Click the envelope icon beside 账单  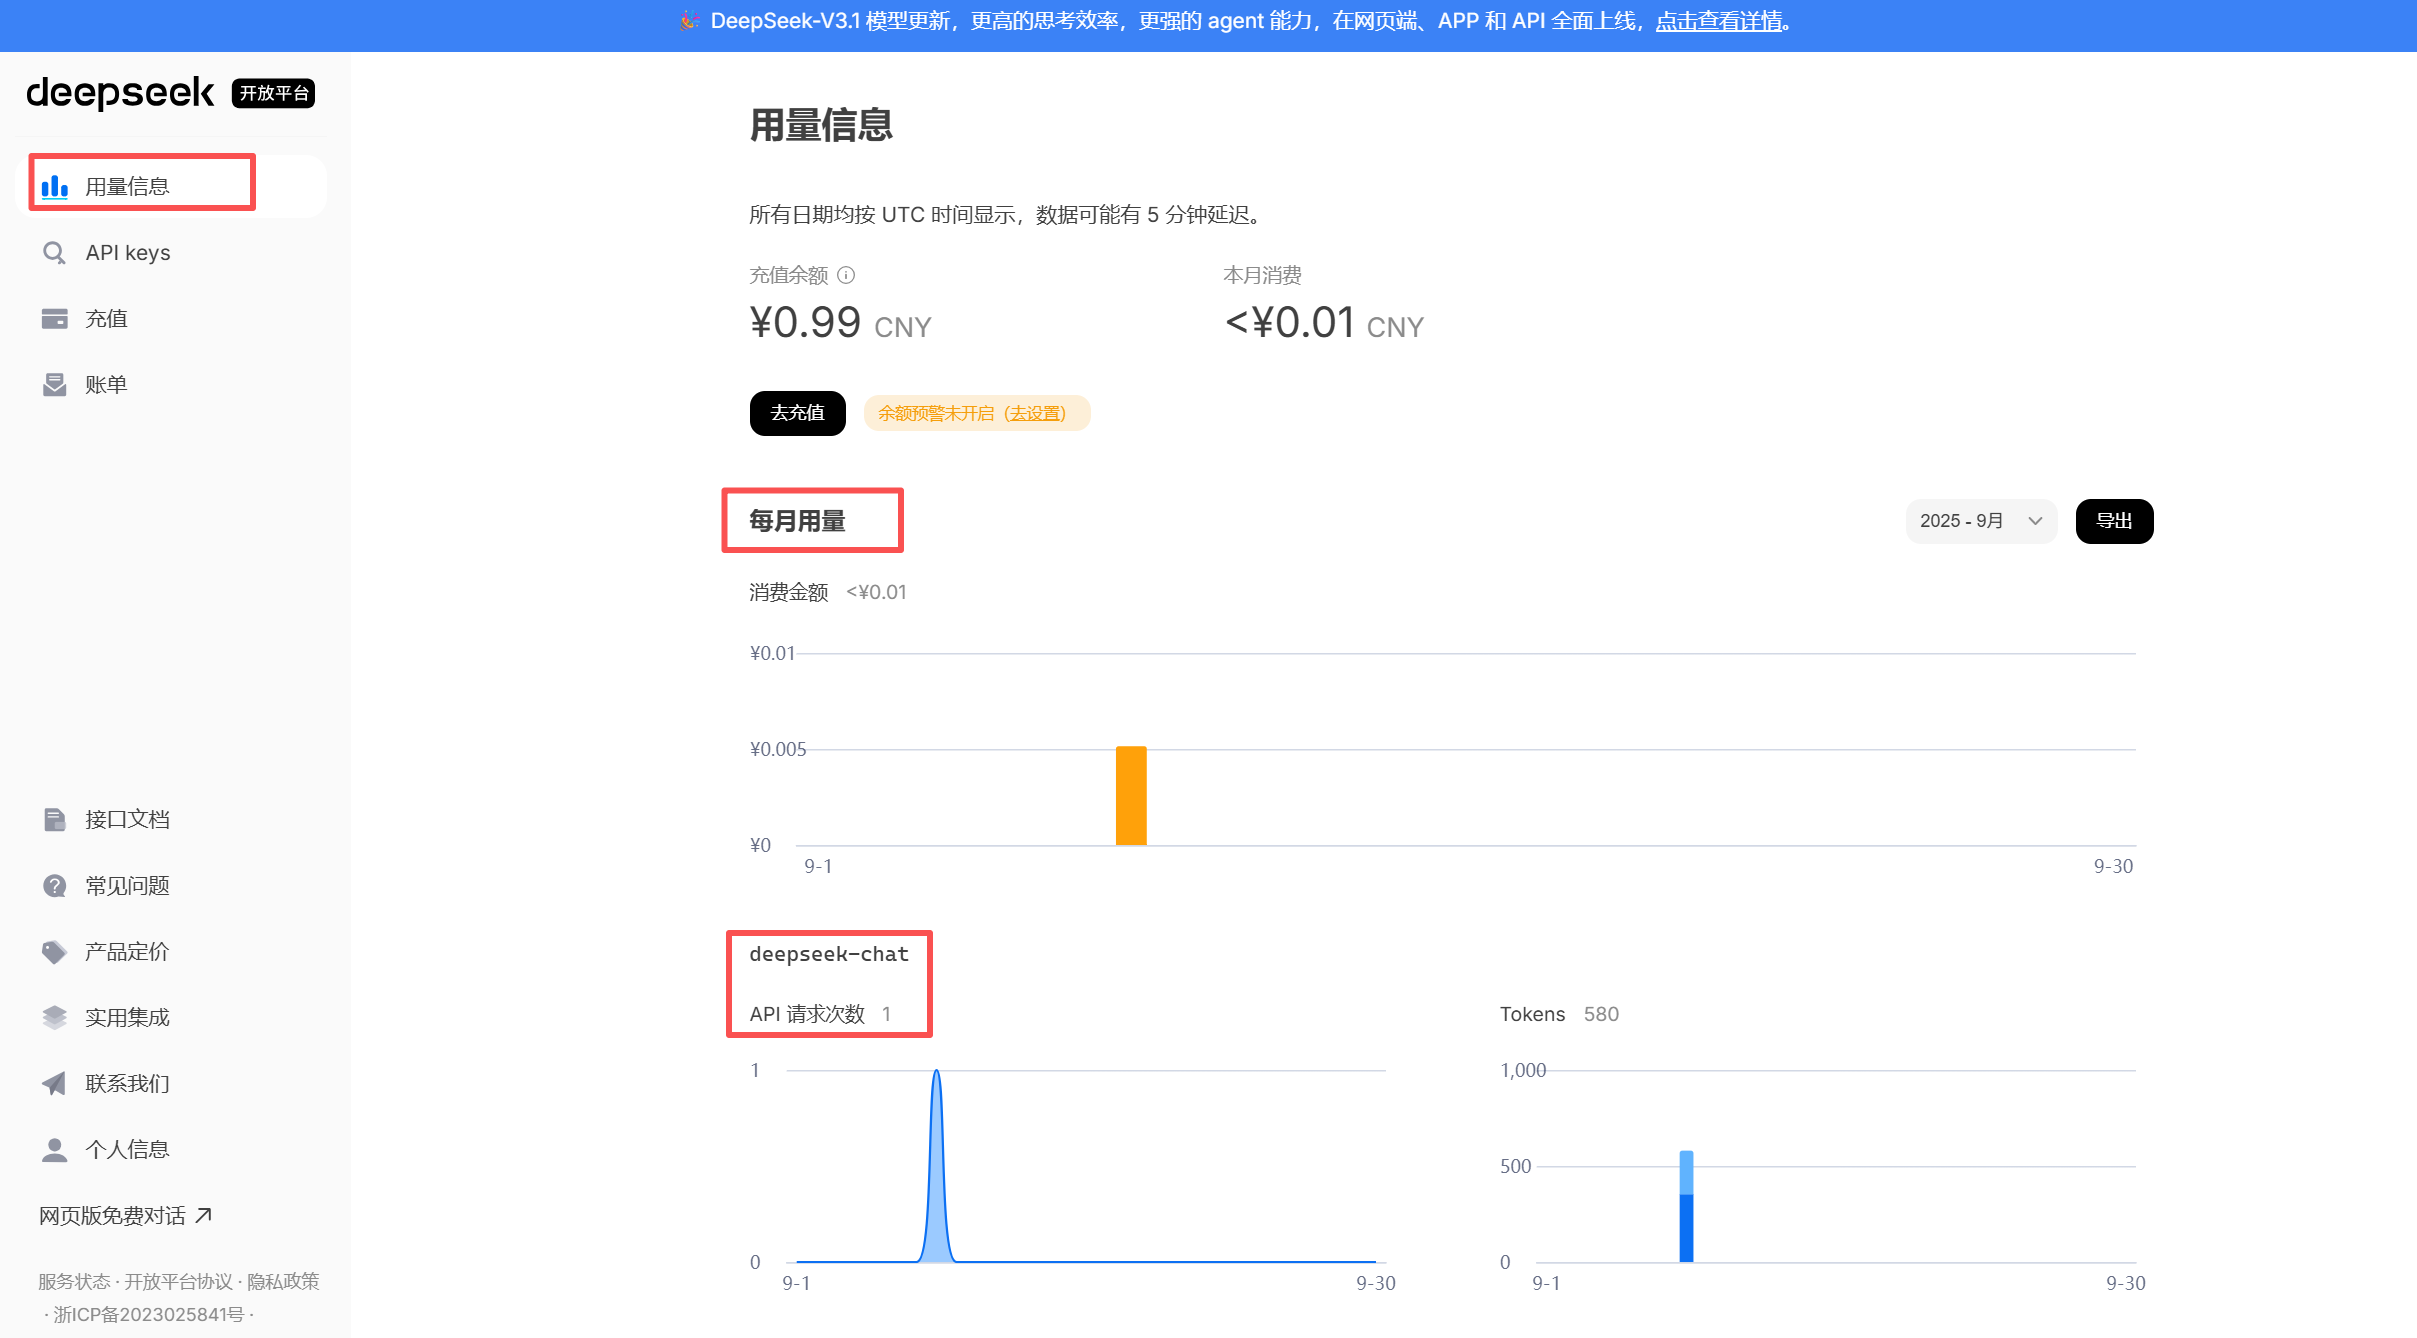click(x=54, y=385)
